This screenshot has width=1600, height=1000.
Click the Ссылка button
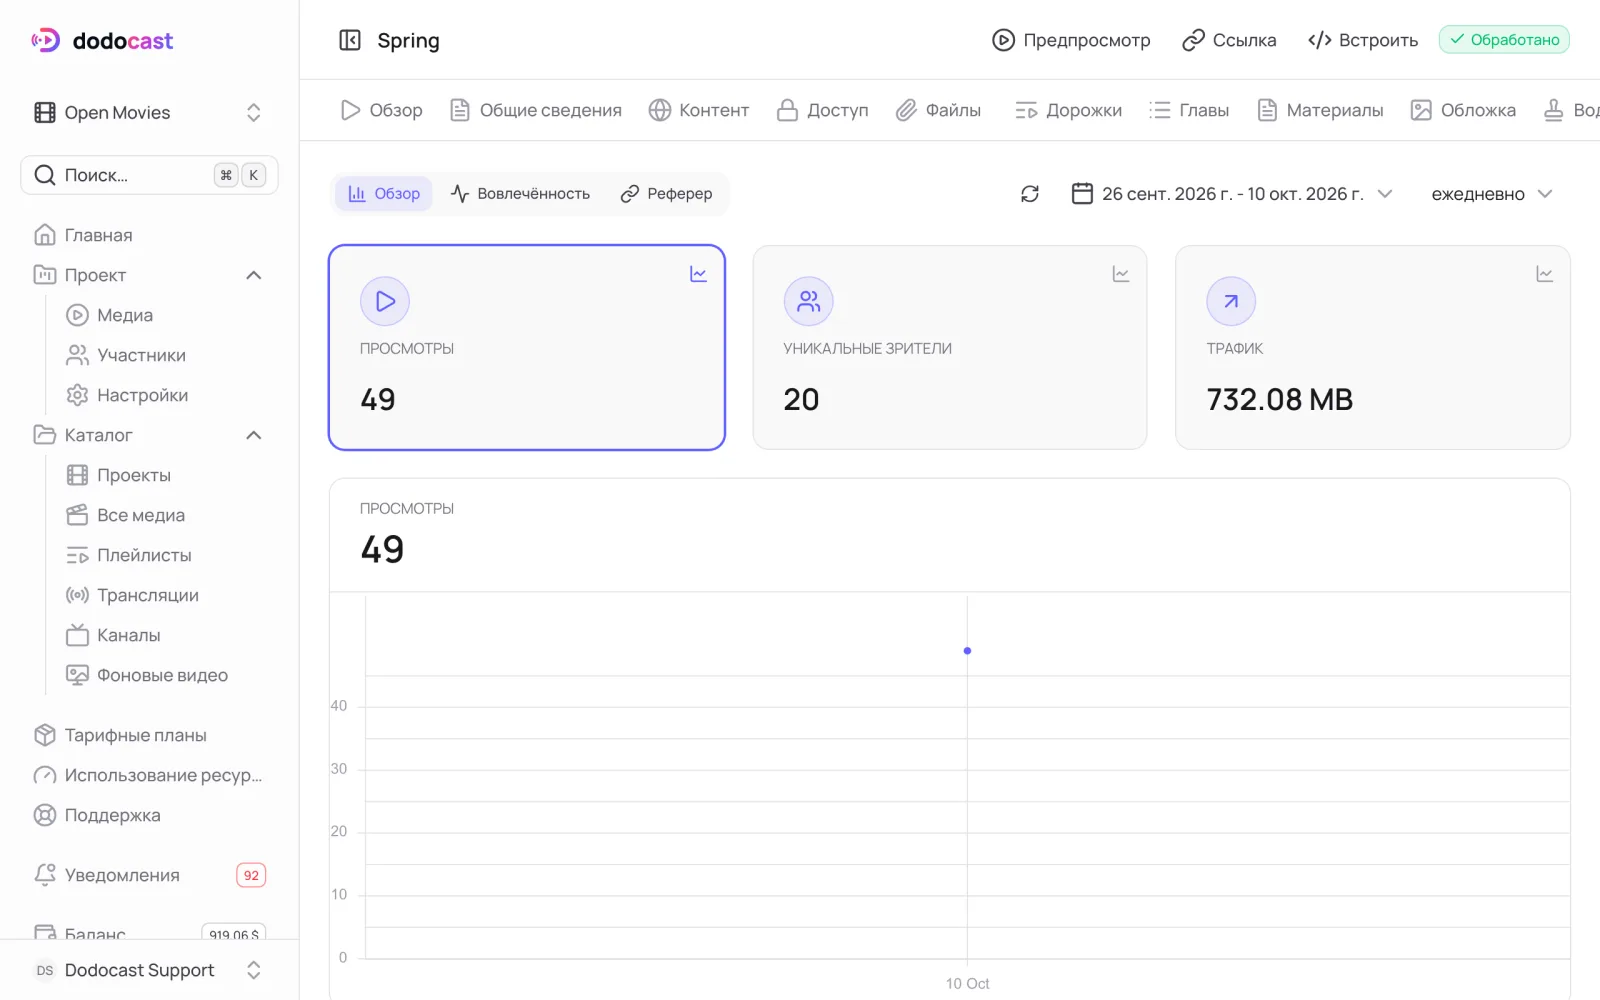coord(1229,40)
